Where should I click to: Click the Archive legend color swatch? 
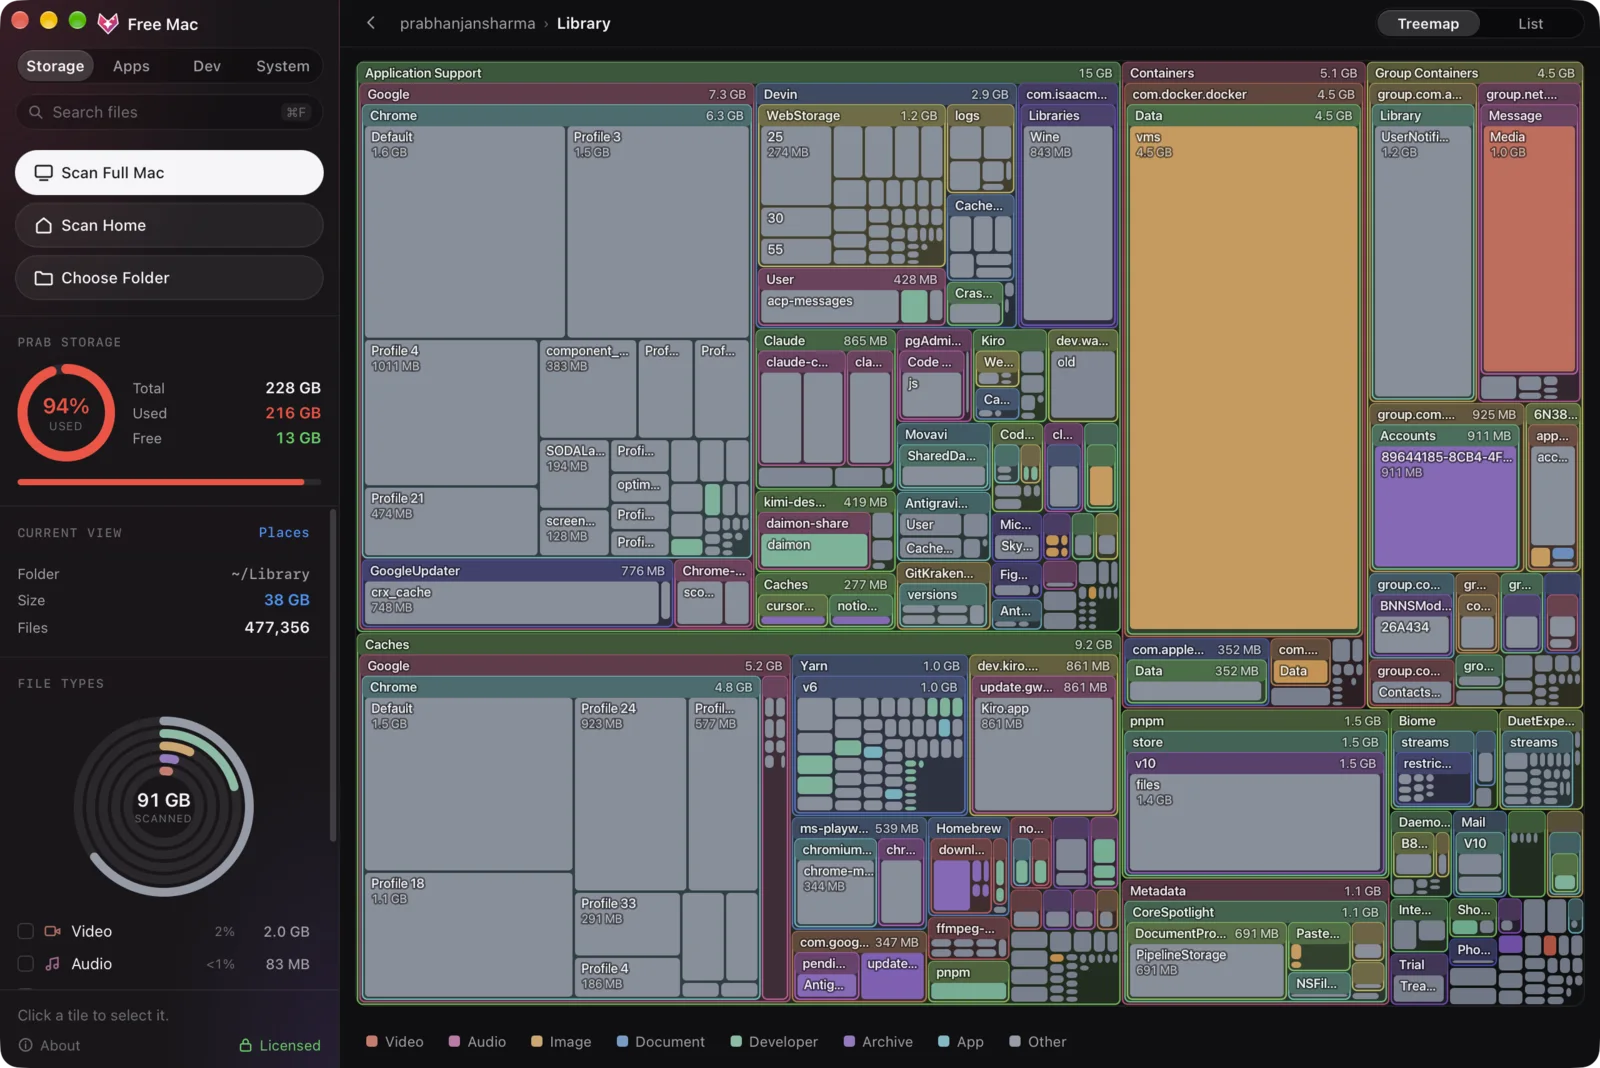click(849, 1041)
